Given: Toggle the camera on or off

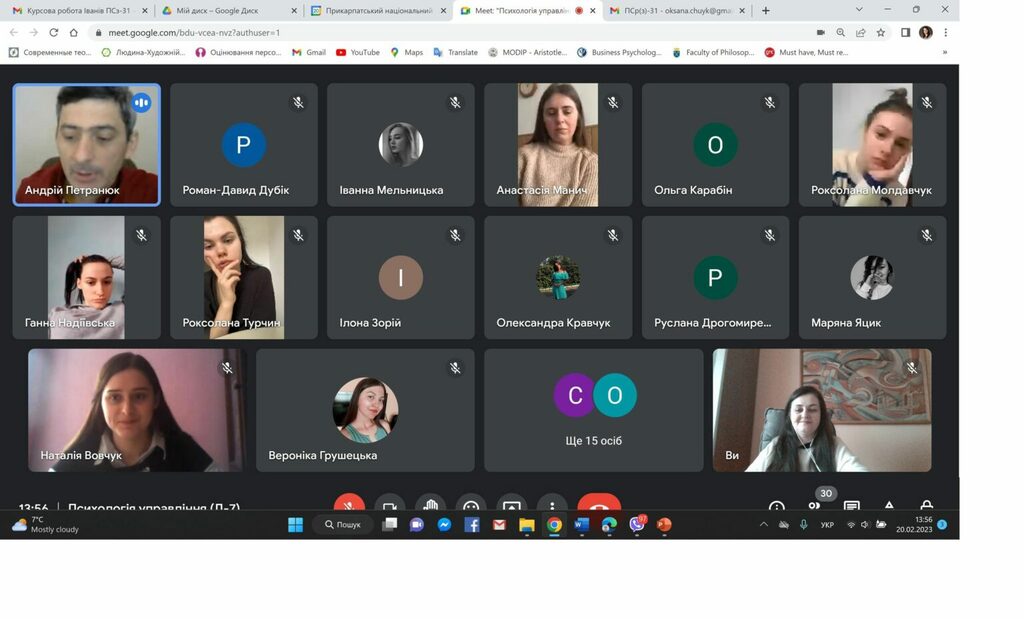Looking at the screenshot, I should (389, 505).
